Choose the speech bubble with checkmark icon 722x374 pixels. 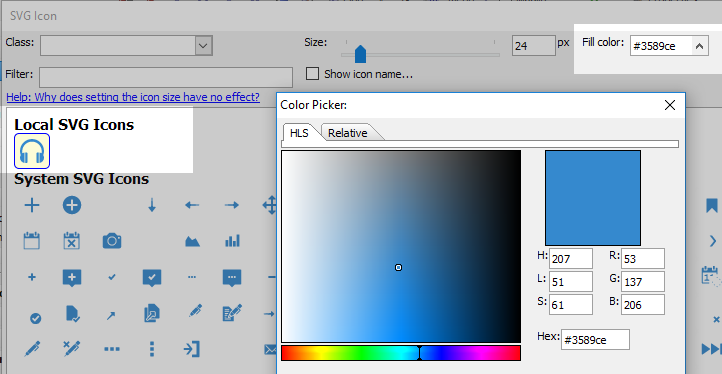152,278
